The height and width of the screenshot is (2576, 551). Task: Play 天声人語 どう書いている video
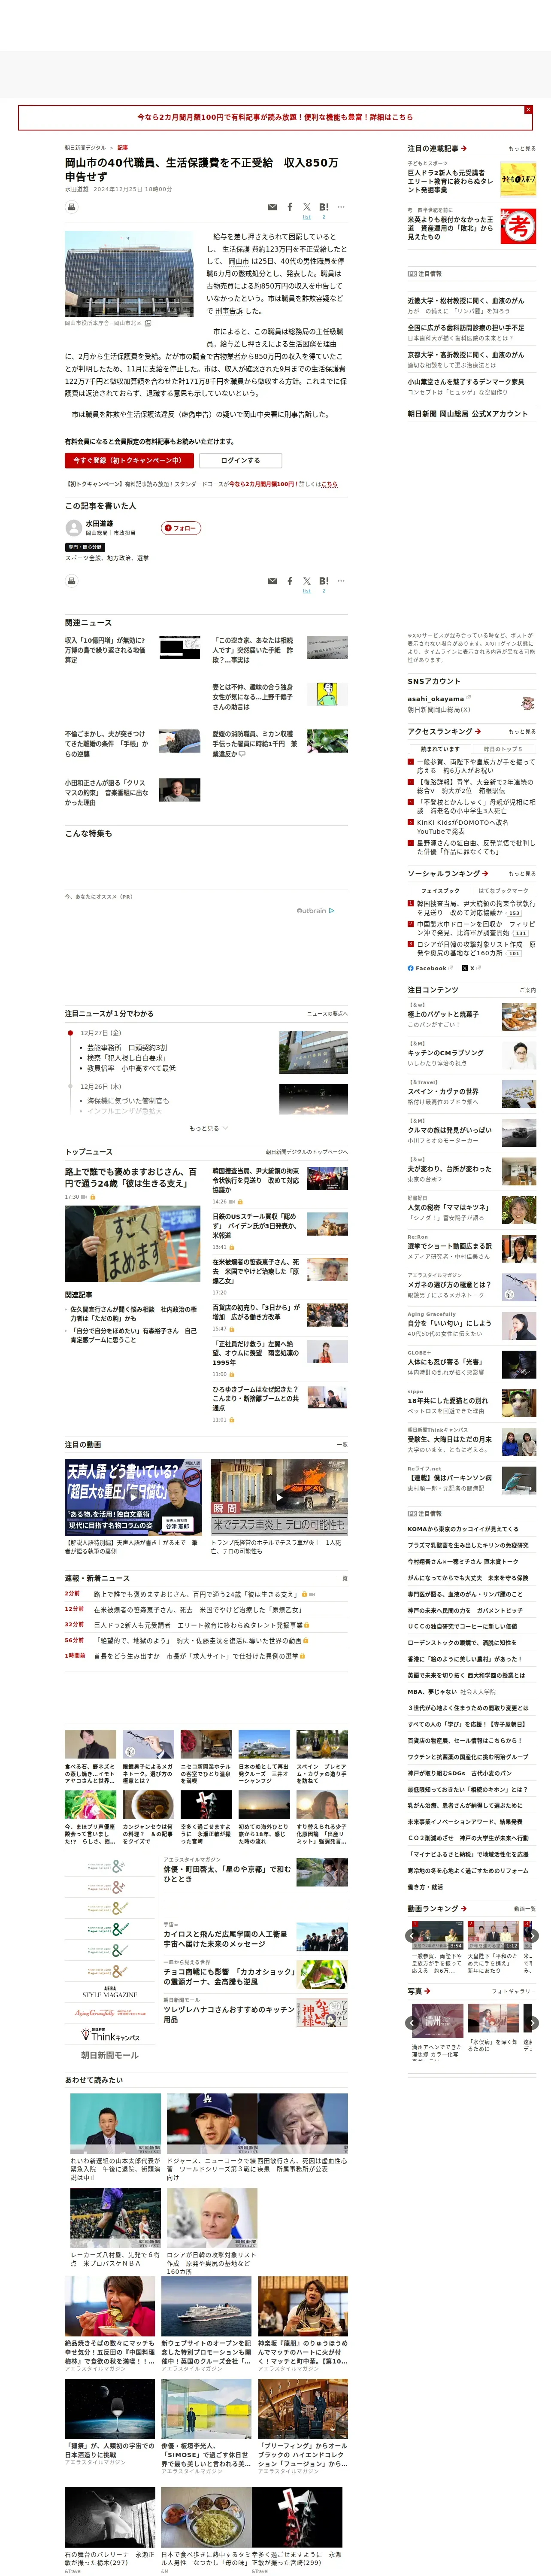(x=133, y=1498)
